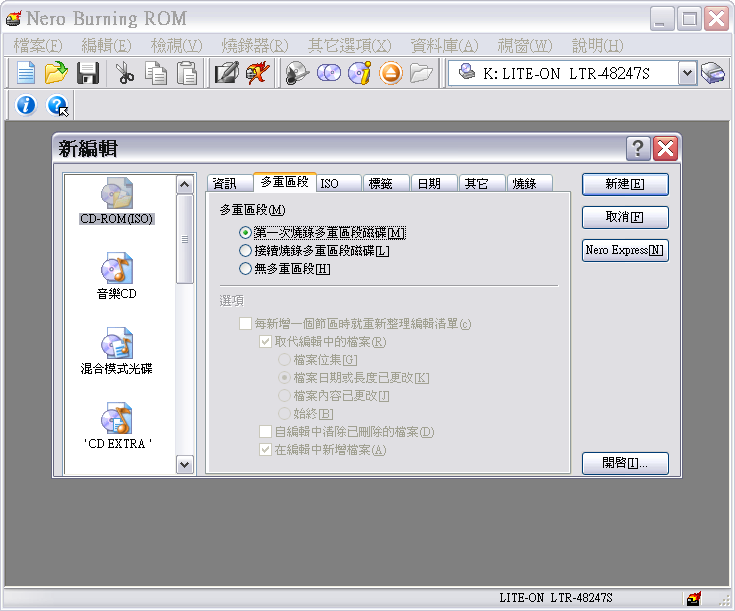Save compilation using the floppy disk icon
735x611 pixels.
(88, 73)
